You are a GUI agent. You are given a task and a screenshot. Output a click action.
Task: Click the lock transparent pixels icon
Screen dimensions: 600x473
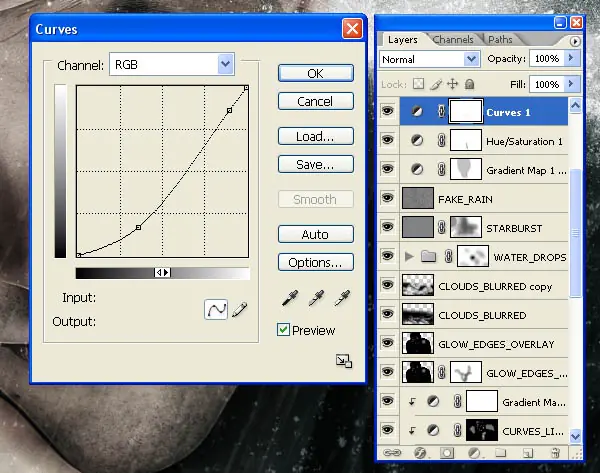coord(419,84)
